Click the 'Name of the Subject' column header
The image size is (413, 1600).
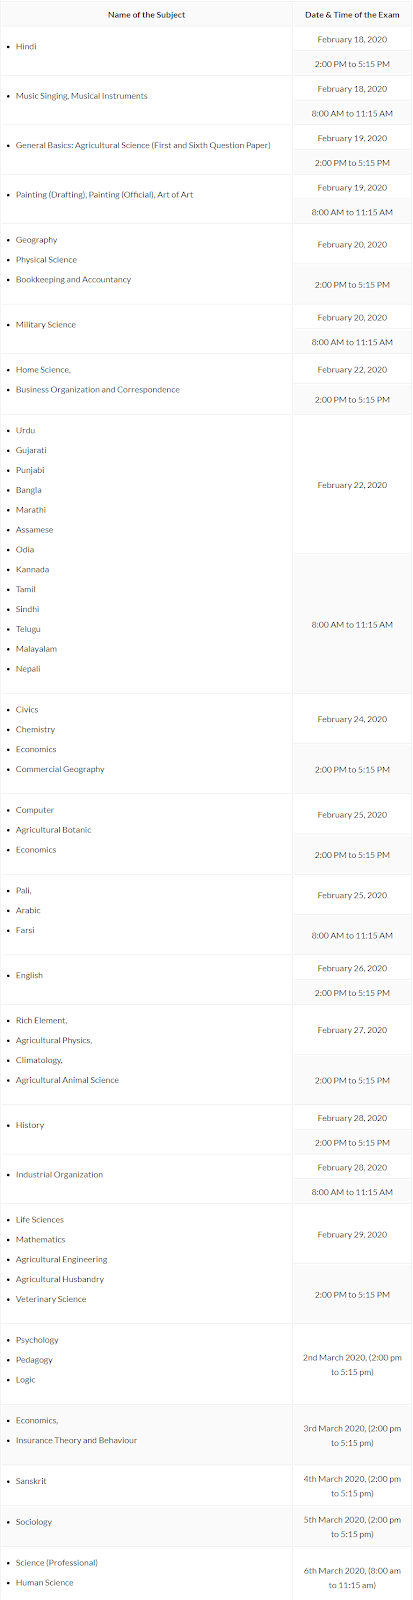[x=146, y=15]
